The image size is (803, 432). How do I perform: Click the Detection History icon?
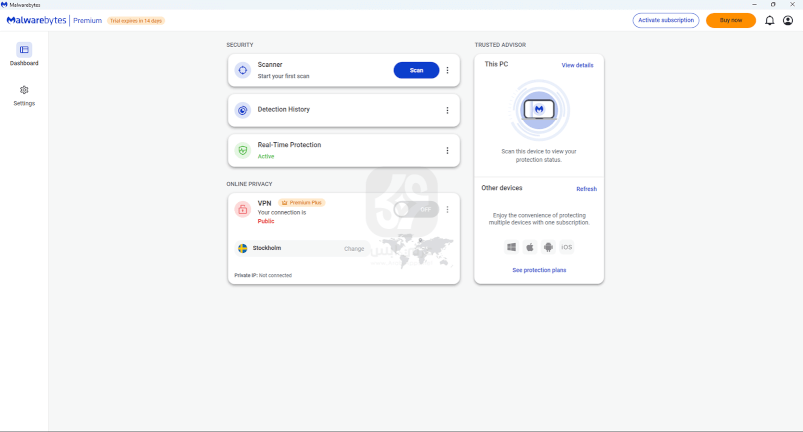coord(243,110)
